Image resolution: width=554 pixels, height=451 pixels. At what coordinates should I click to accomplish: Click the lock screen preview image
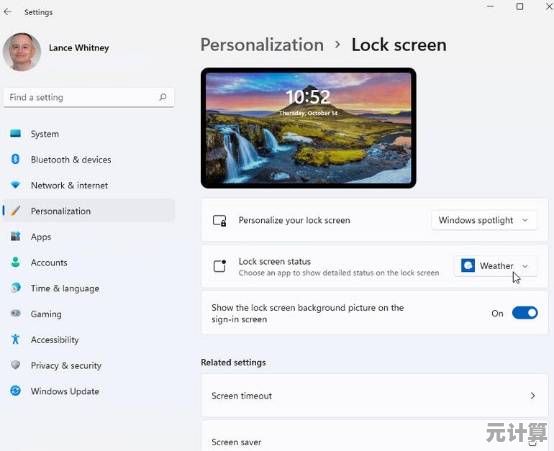[308, 128]
